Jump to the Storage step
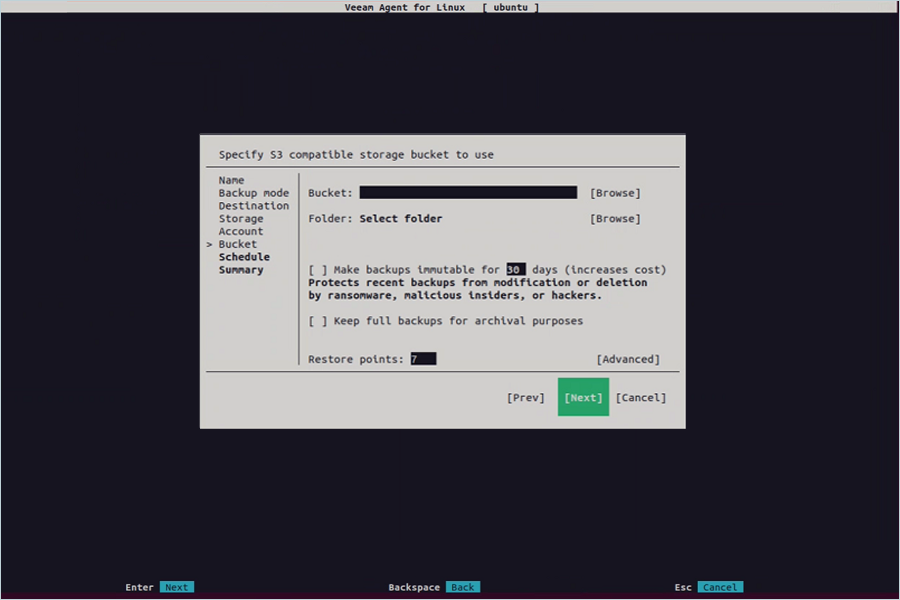Image resolution: width=900 pixels, height=600 pixels. click(x=240, y=219)
